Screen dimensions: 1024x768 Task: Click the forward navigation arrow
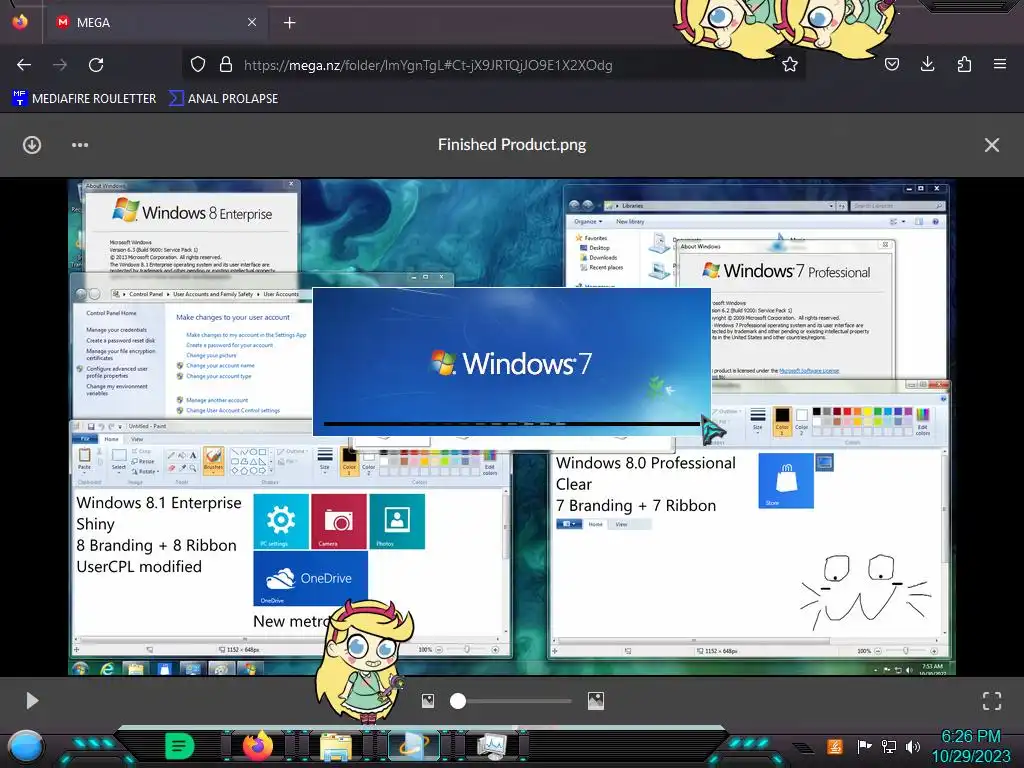[60, 65]
